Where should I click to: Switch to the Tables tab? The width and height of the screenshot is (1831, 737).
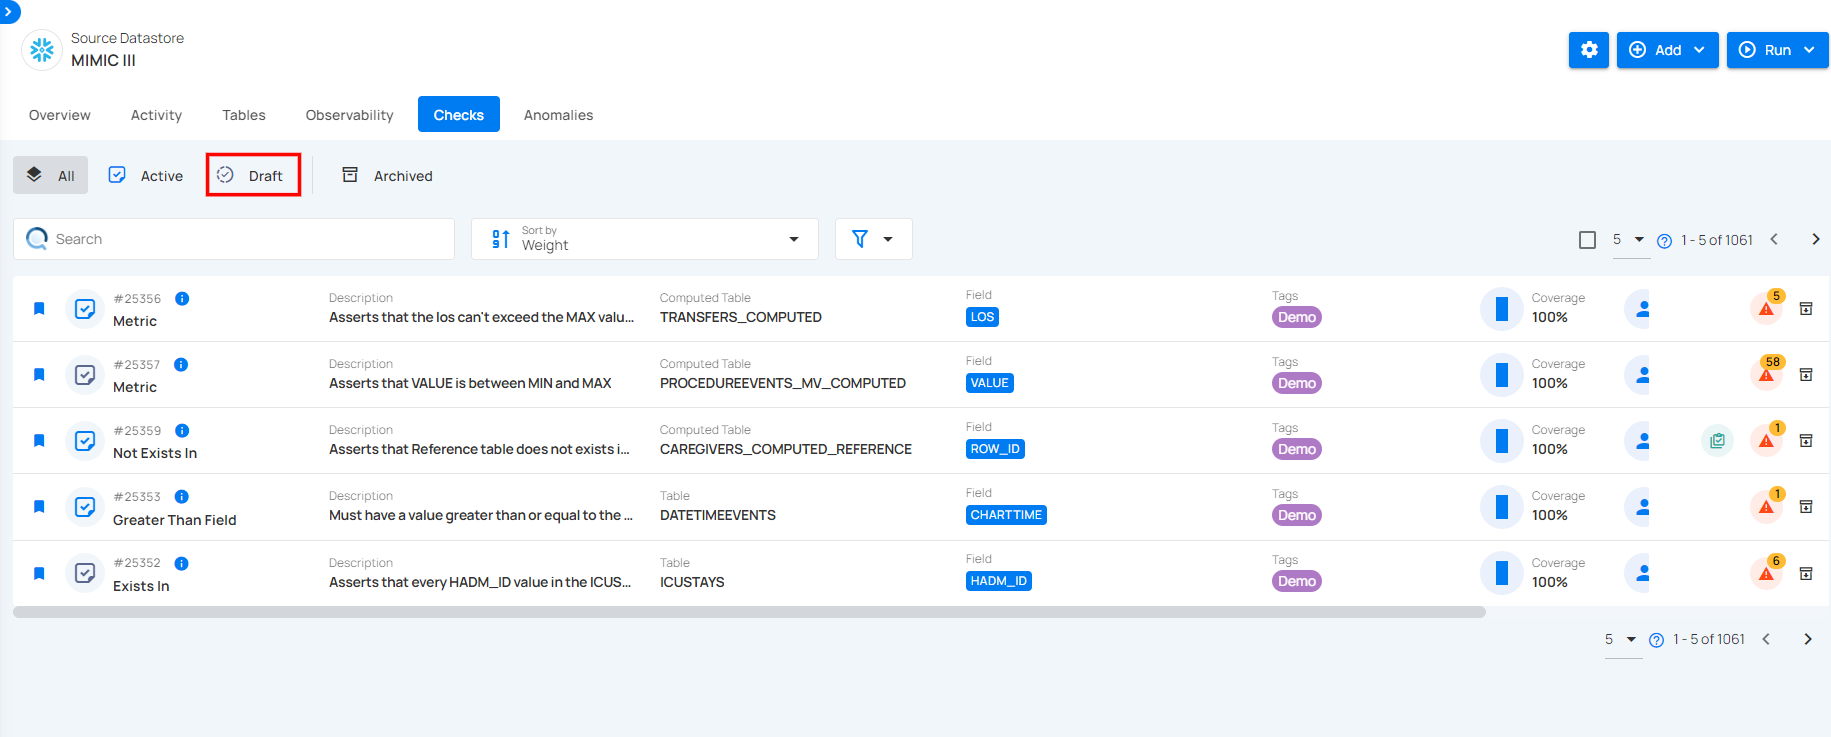(x=244, y=115)
